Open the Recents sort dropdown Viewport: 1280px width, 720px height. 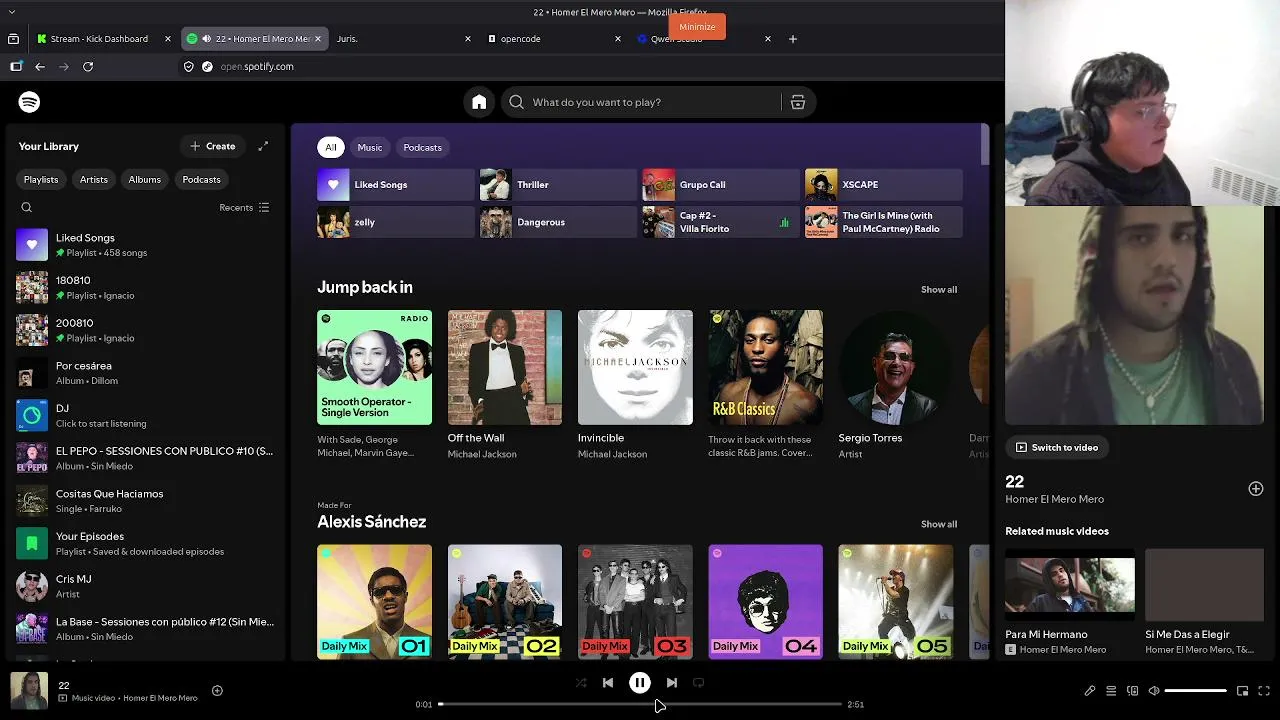tap(244, 208)
